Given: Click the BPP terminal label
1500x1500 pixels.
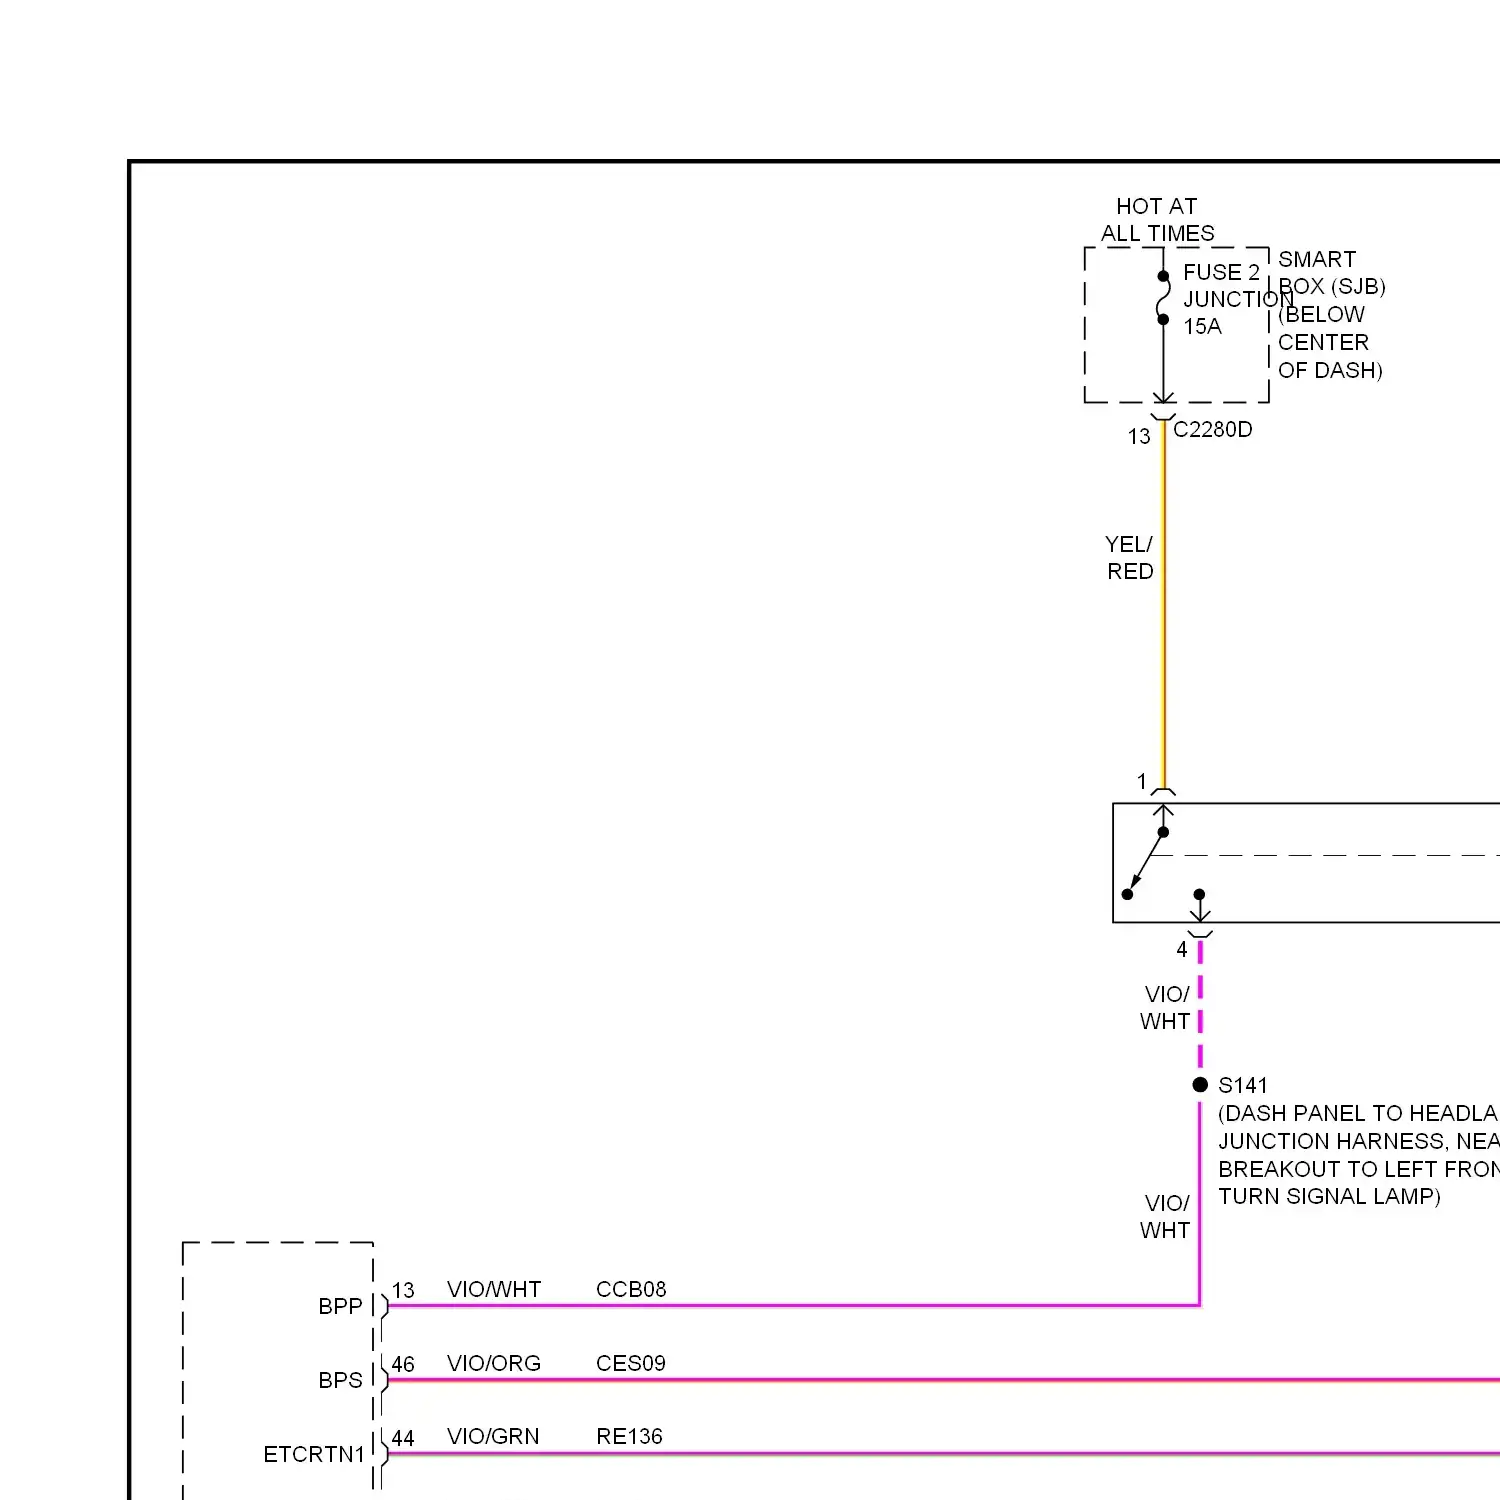Looking at the screenshot, I should (340, 1306).
